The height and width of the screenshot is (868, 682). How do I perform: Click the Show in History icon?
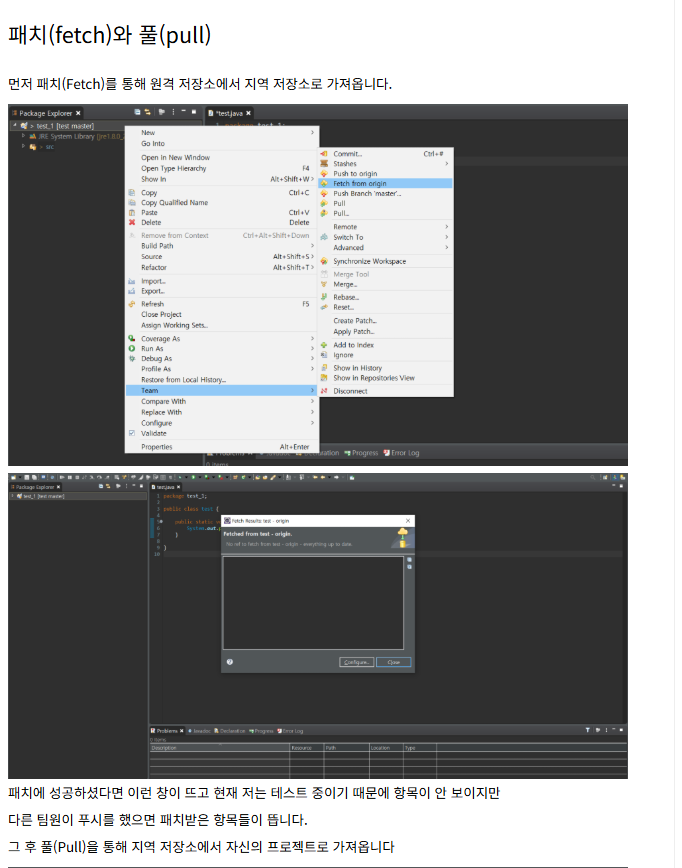[324, 368]
